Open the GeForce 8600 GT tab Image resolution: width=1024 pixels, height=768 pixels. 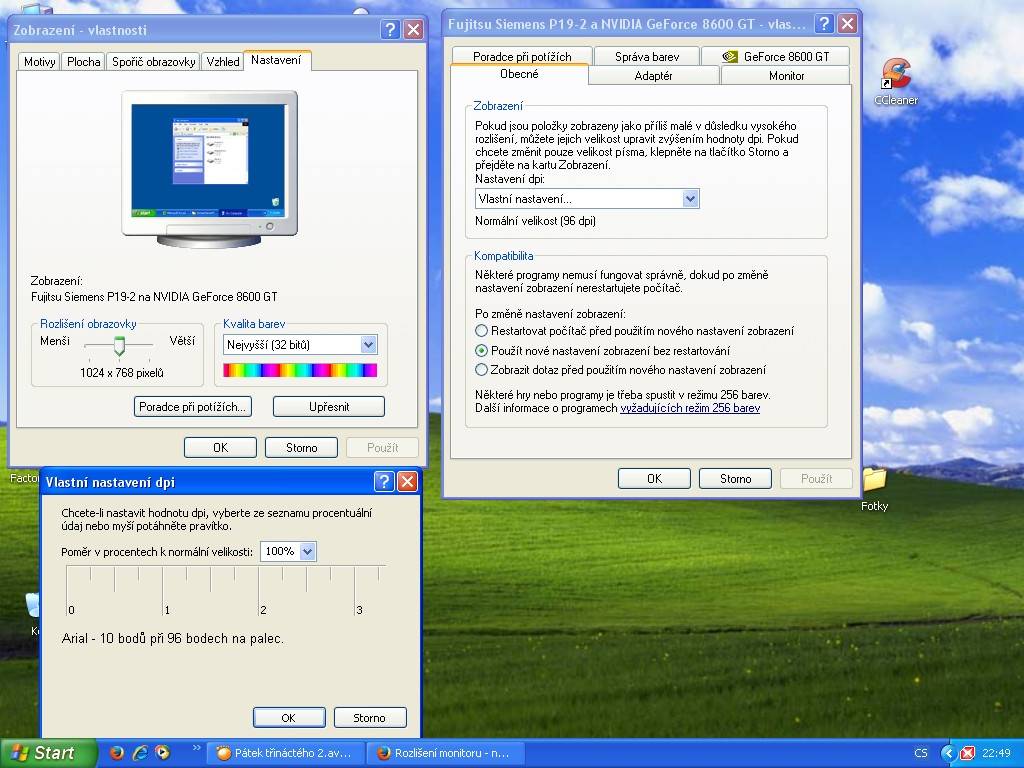(x=775, y=56)
